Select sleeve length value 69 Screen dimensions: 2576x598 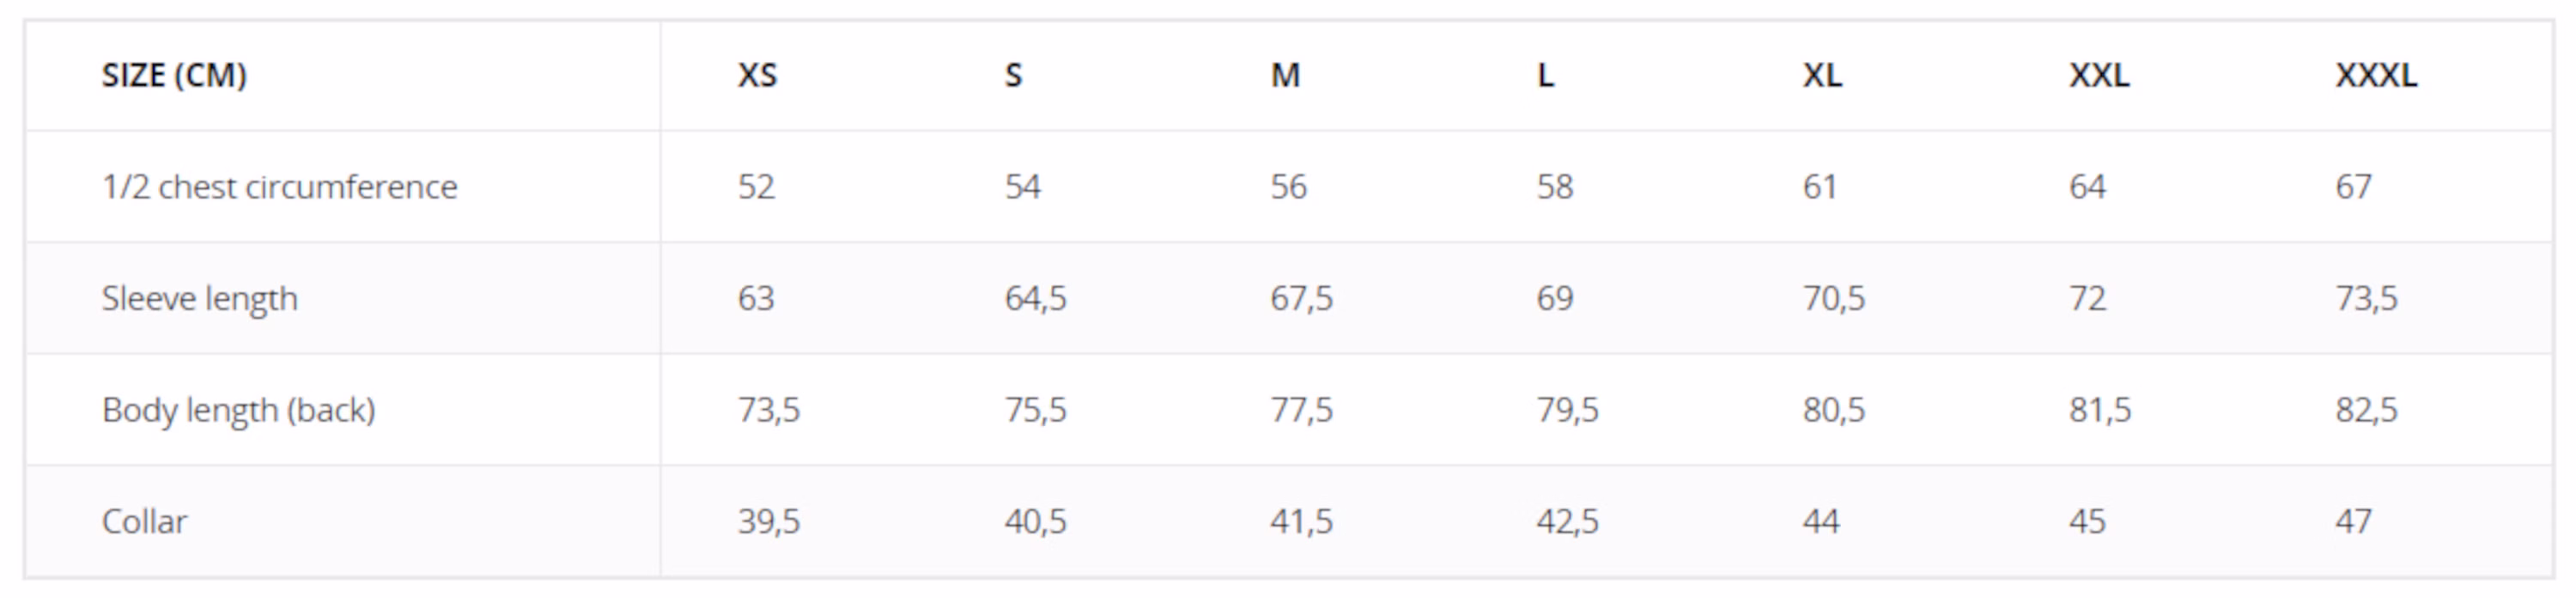[x=1555, y=299]
